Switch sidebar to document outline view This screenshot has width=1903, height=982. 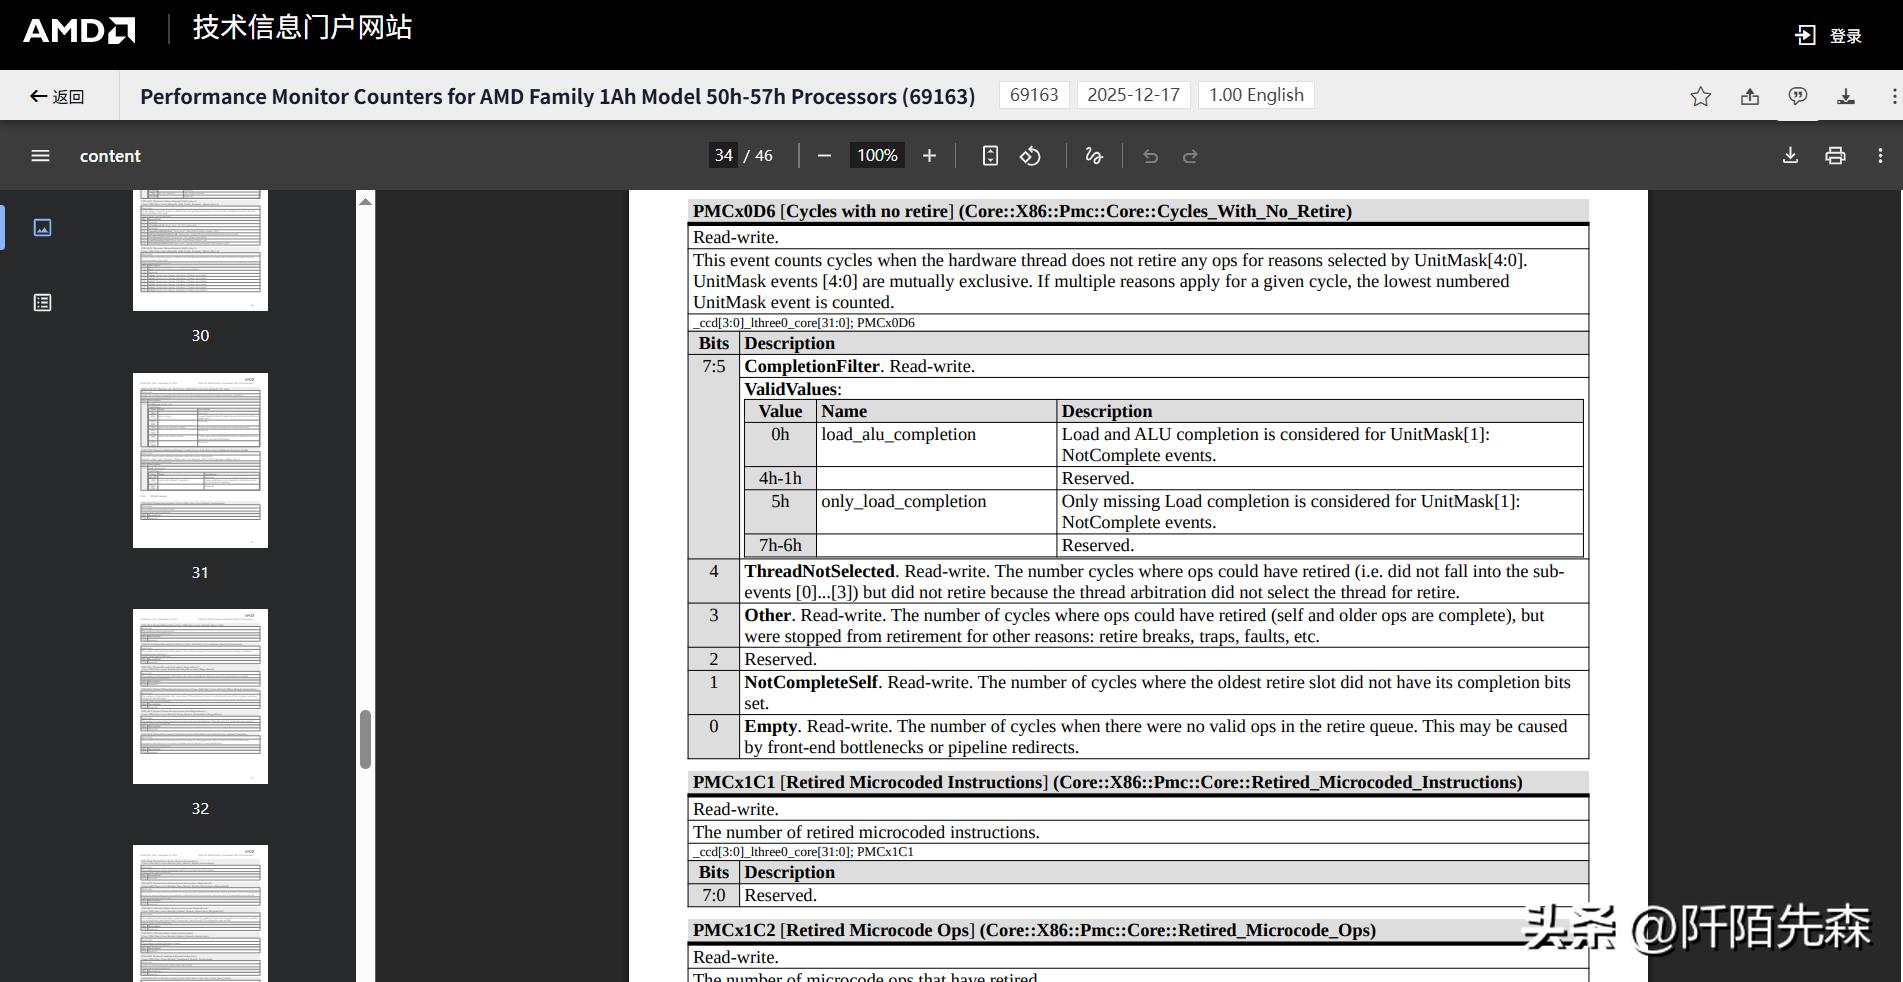[x=42, y=302]
